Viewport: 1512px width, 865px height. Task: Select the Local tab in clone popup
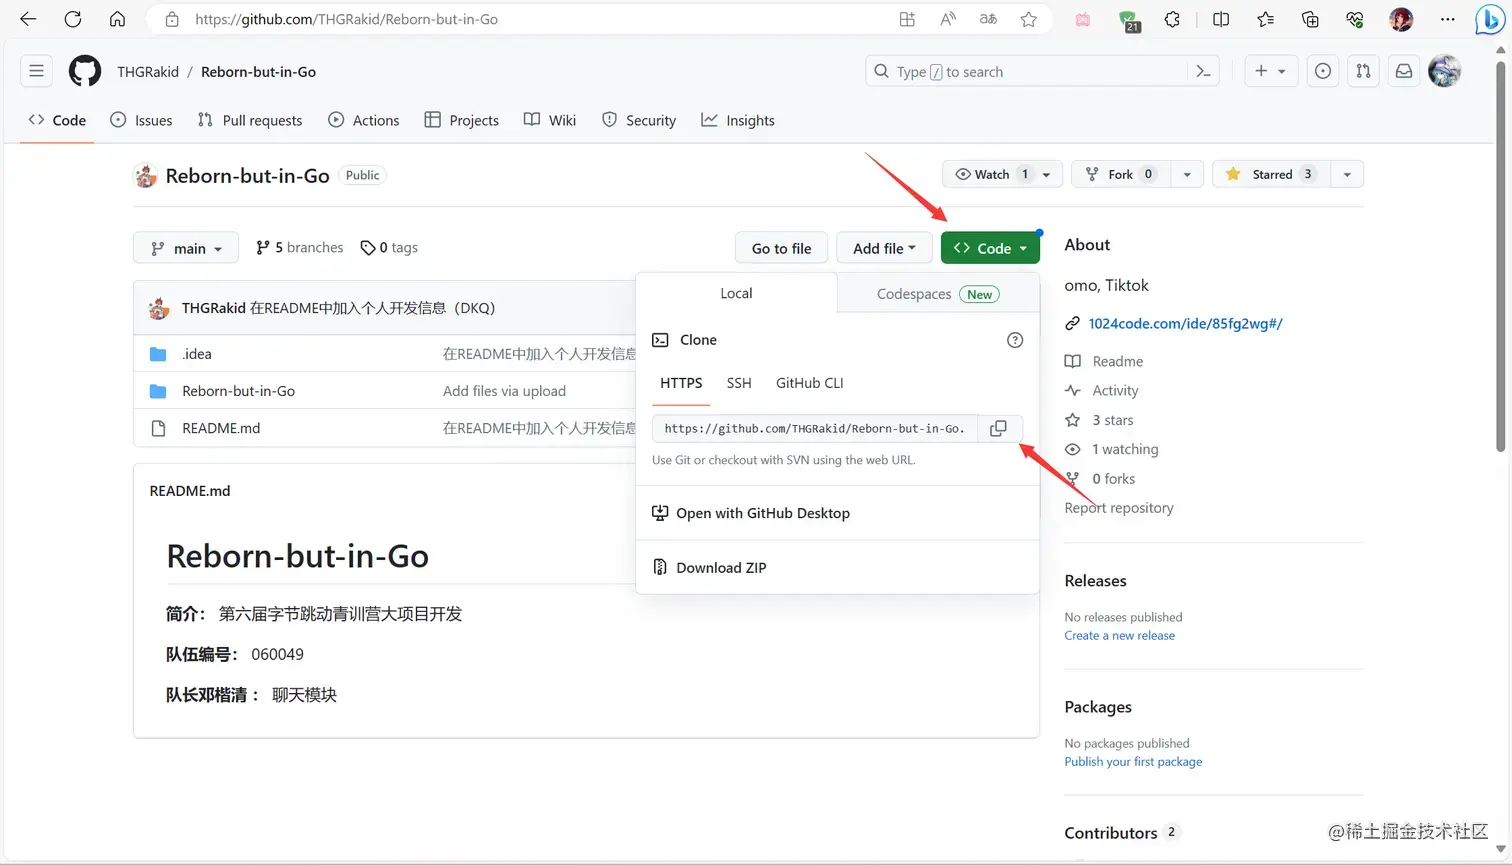click(736, 293)
